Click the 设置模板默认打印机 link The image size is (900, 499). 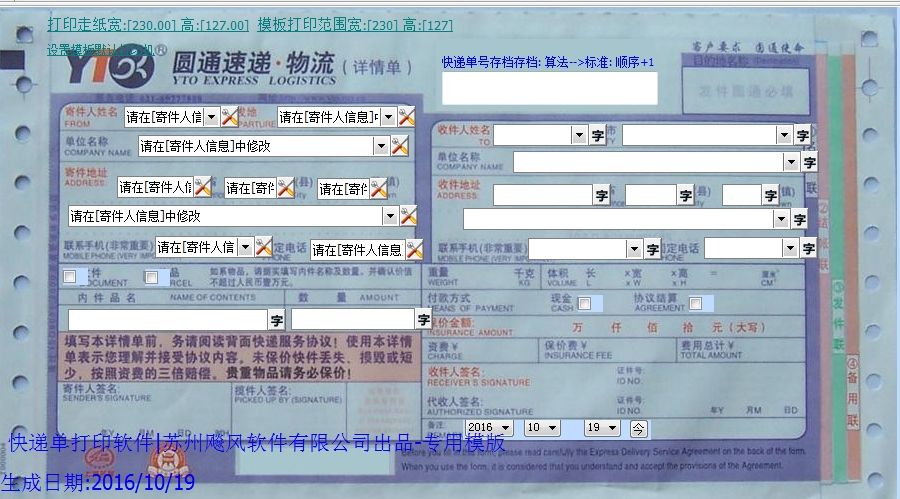point(100,50)
